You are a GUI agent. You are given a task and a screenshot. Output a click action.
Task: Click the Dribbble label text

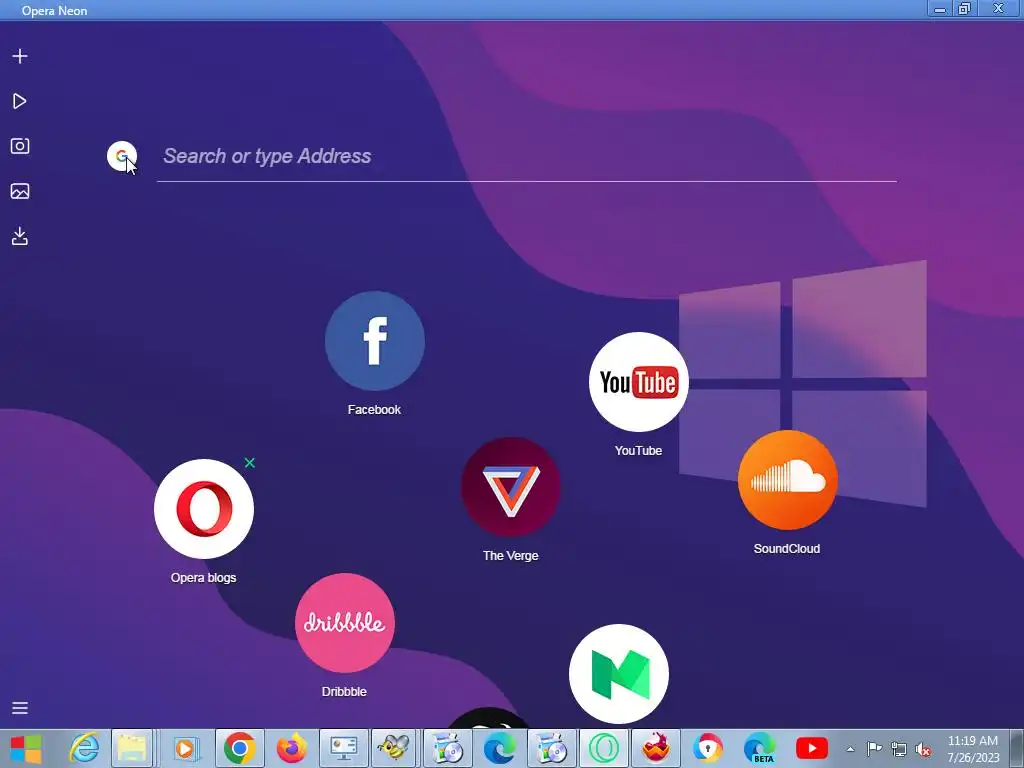click(x=344, y=692)
